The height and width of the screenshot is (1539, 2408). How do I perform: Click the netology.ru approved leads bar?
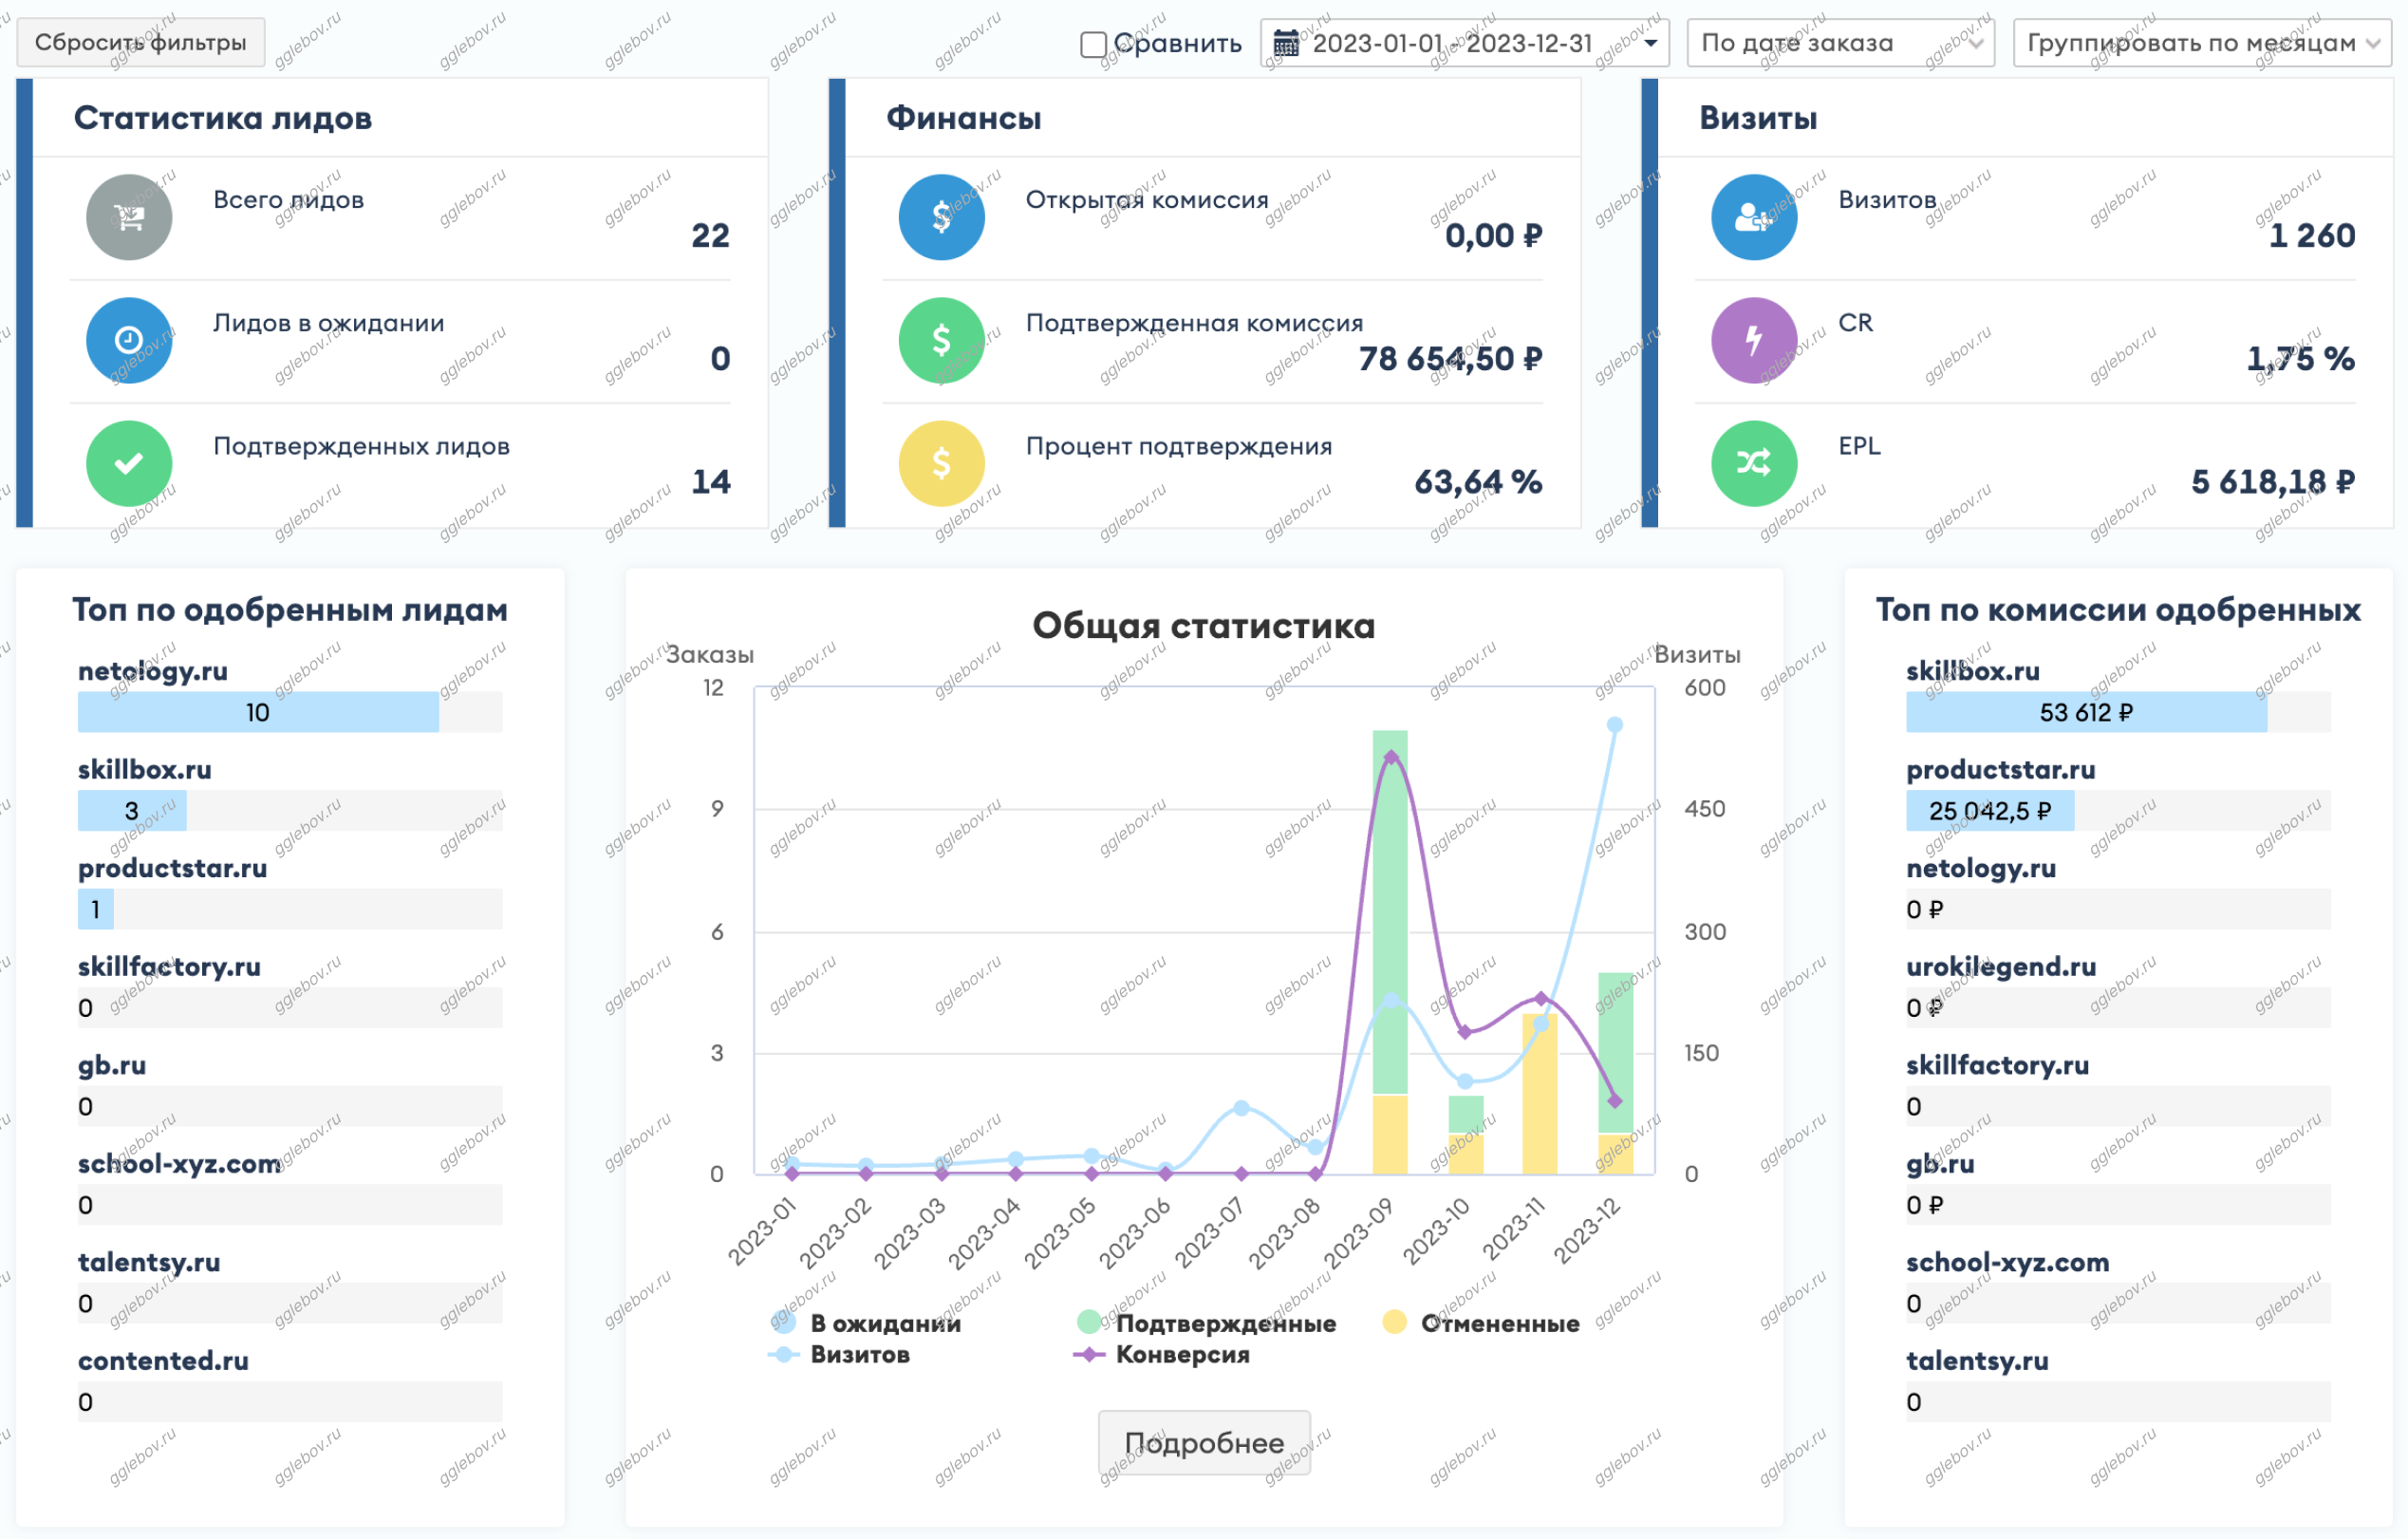[258, 712]
